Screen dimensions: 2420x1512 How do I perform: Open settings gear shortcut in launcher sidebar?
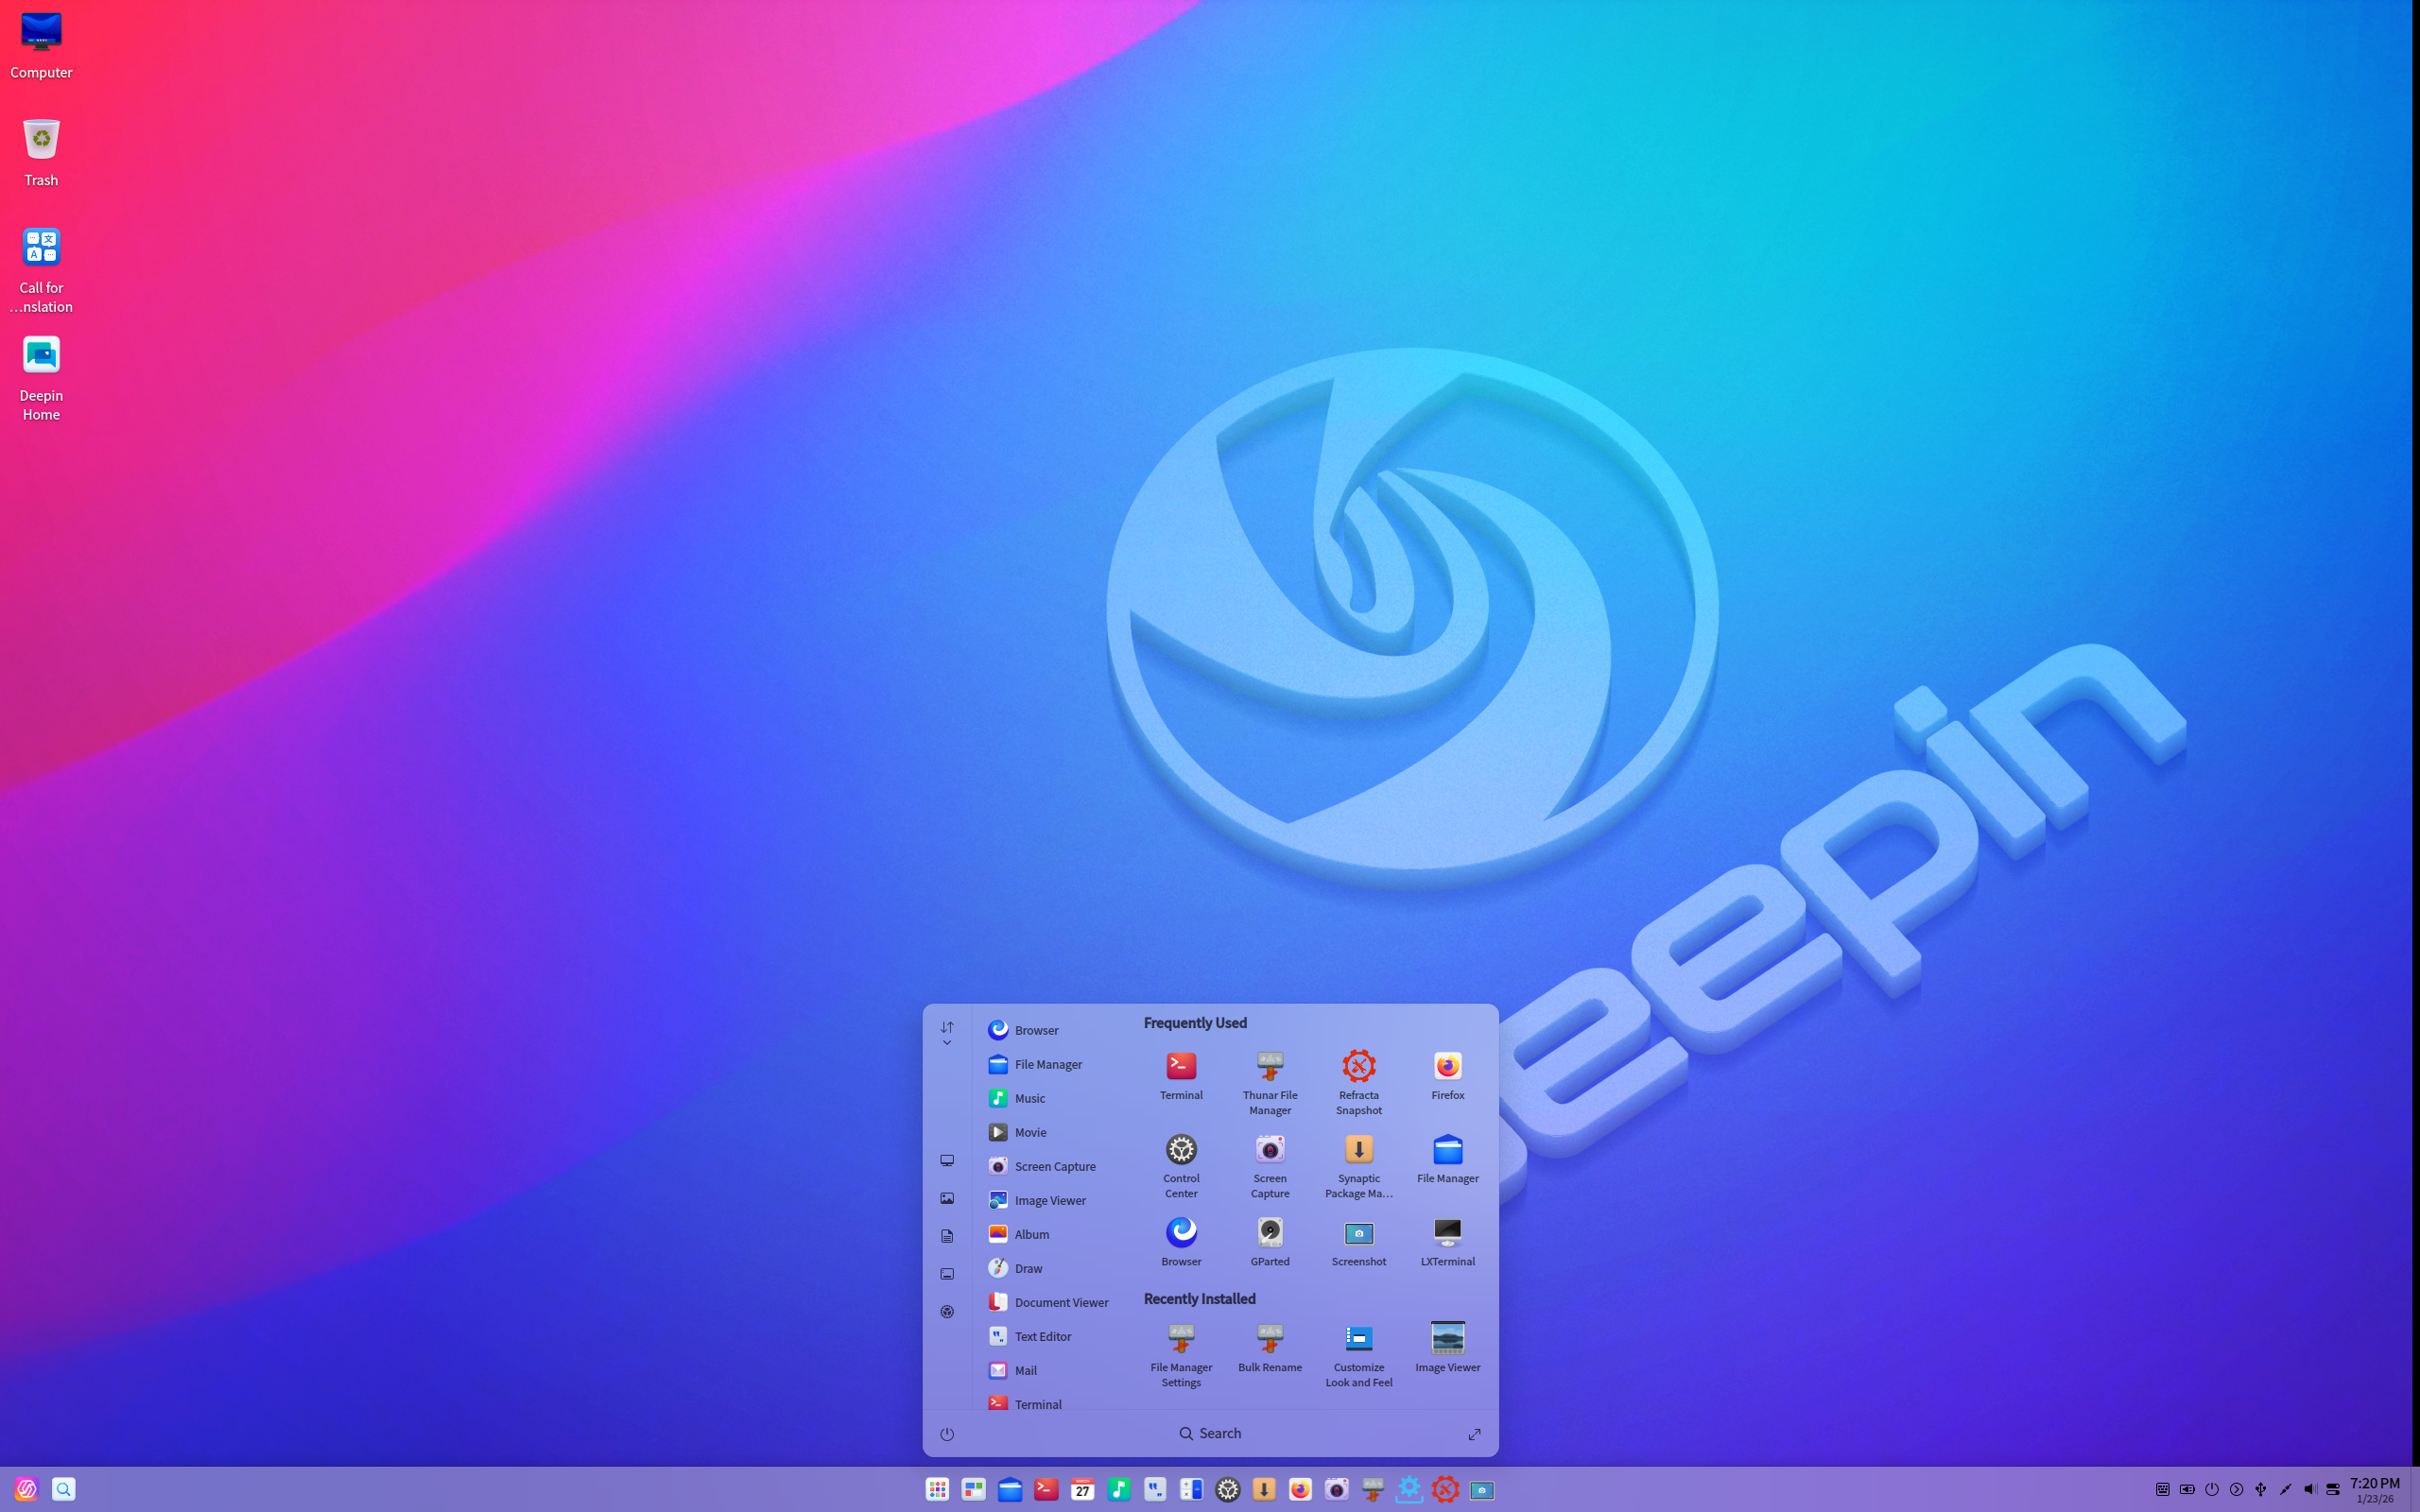coord(946,1312)
